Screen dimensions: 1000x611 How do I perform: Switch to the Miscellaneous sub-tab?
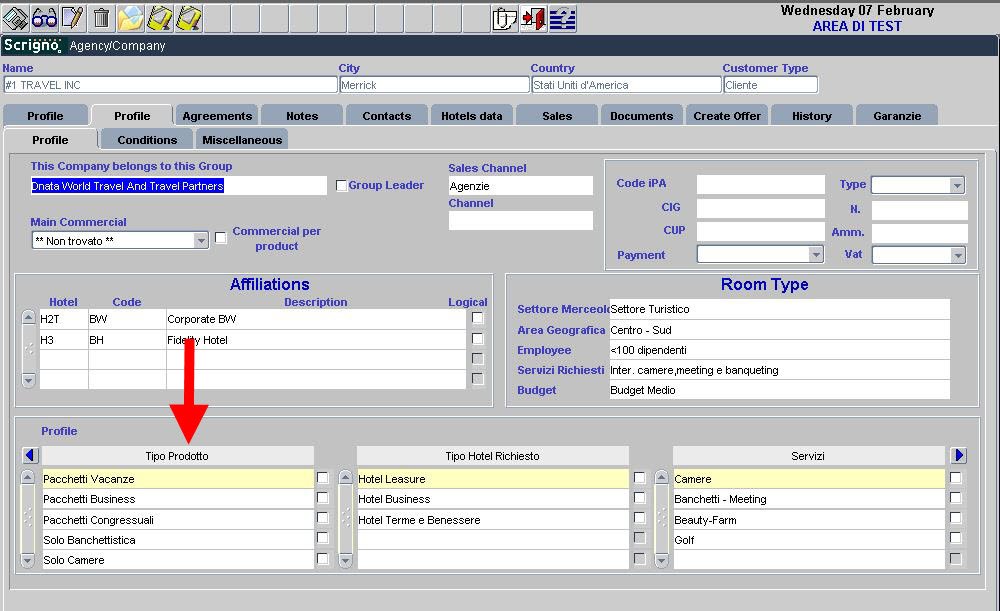[242, 140]
